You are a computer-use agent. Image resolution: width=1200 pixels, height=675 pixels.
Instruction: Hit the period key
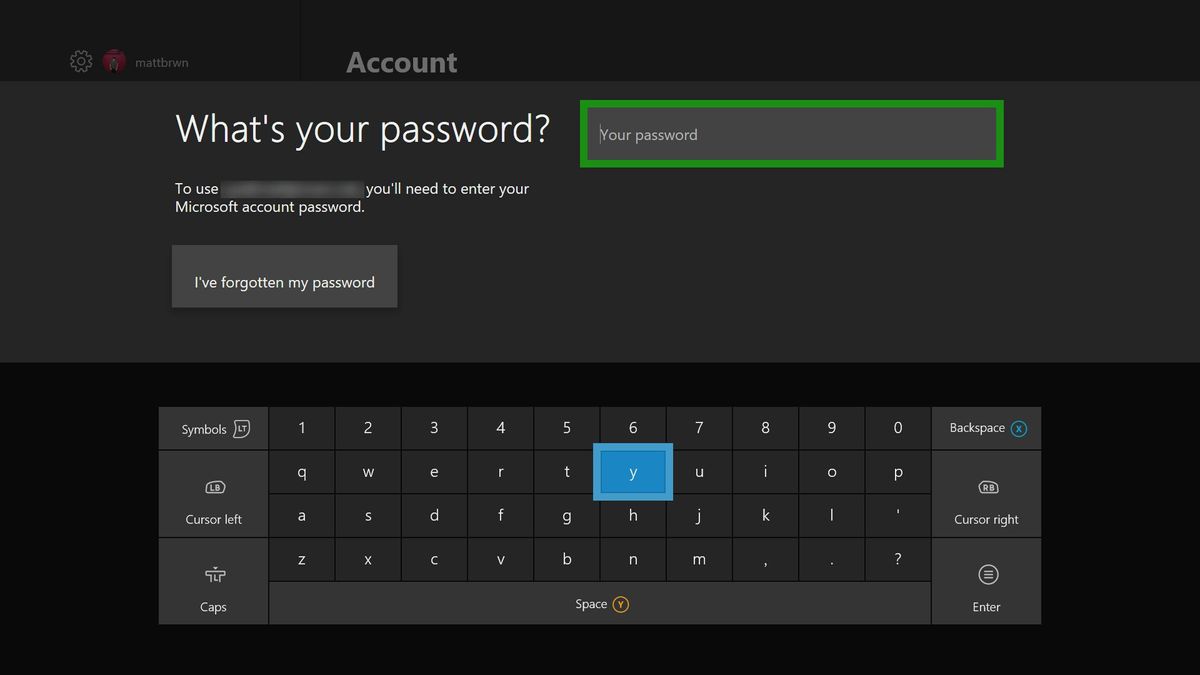tap(832, 560)
